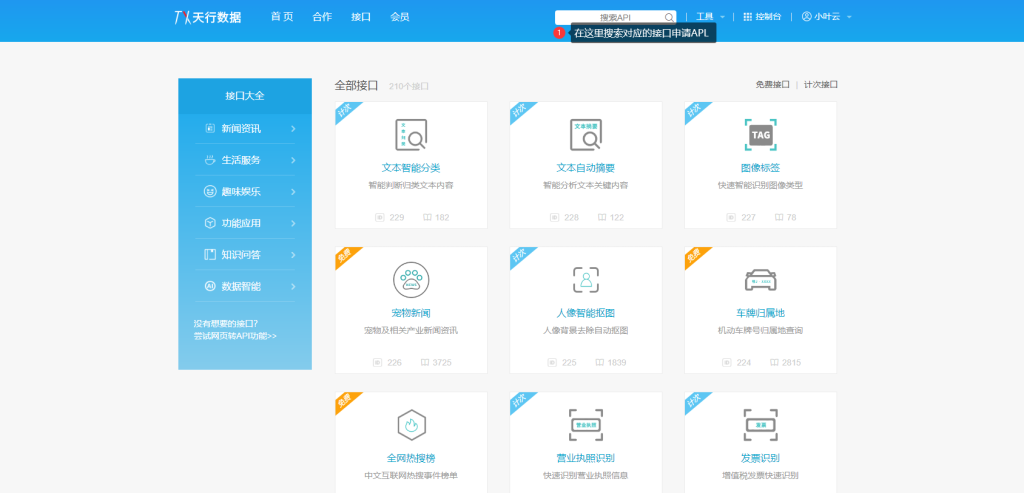Click the 文本自动摘要 magnifier icon

(585, 134)
